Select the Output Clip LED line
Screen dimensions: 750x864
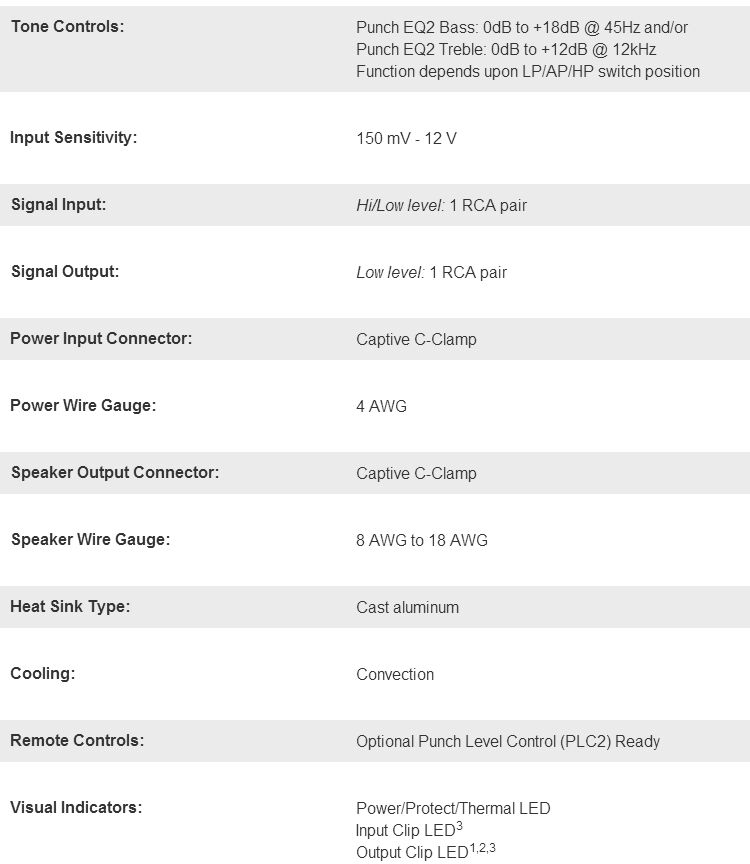click(425, 852)
